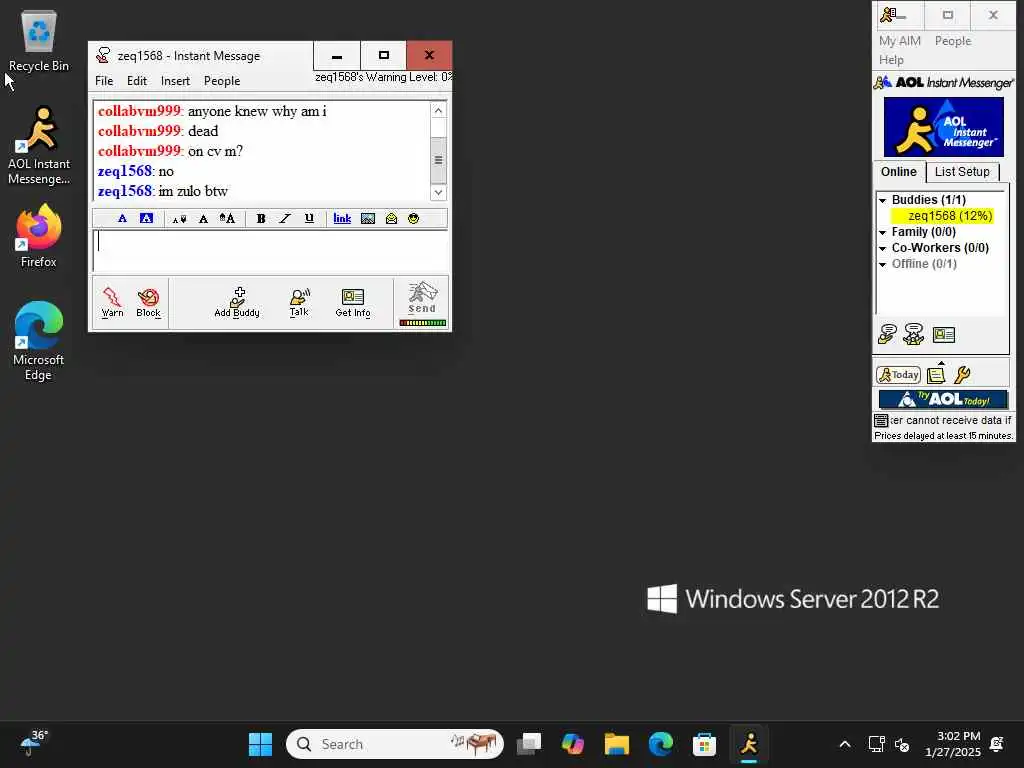Open the Windows Start button
1024x768 pixels.
click(x=260, y=744)
